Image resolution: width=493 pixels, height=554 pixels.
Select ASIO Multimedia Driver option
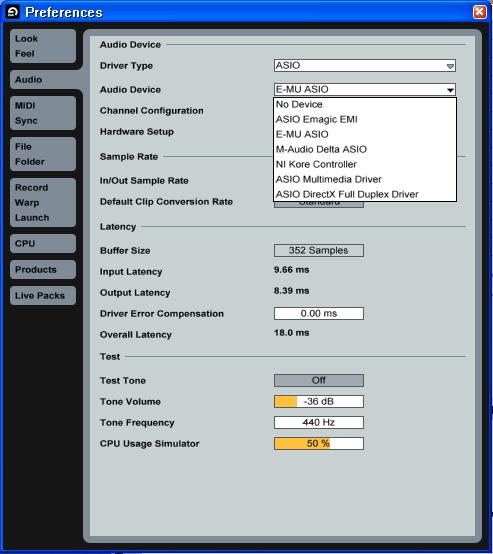tap(365, 179)
